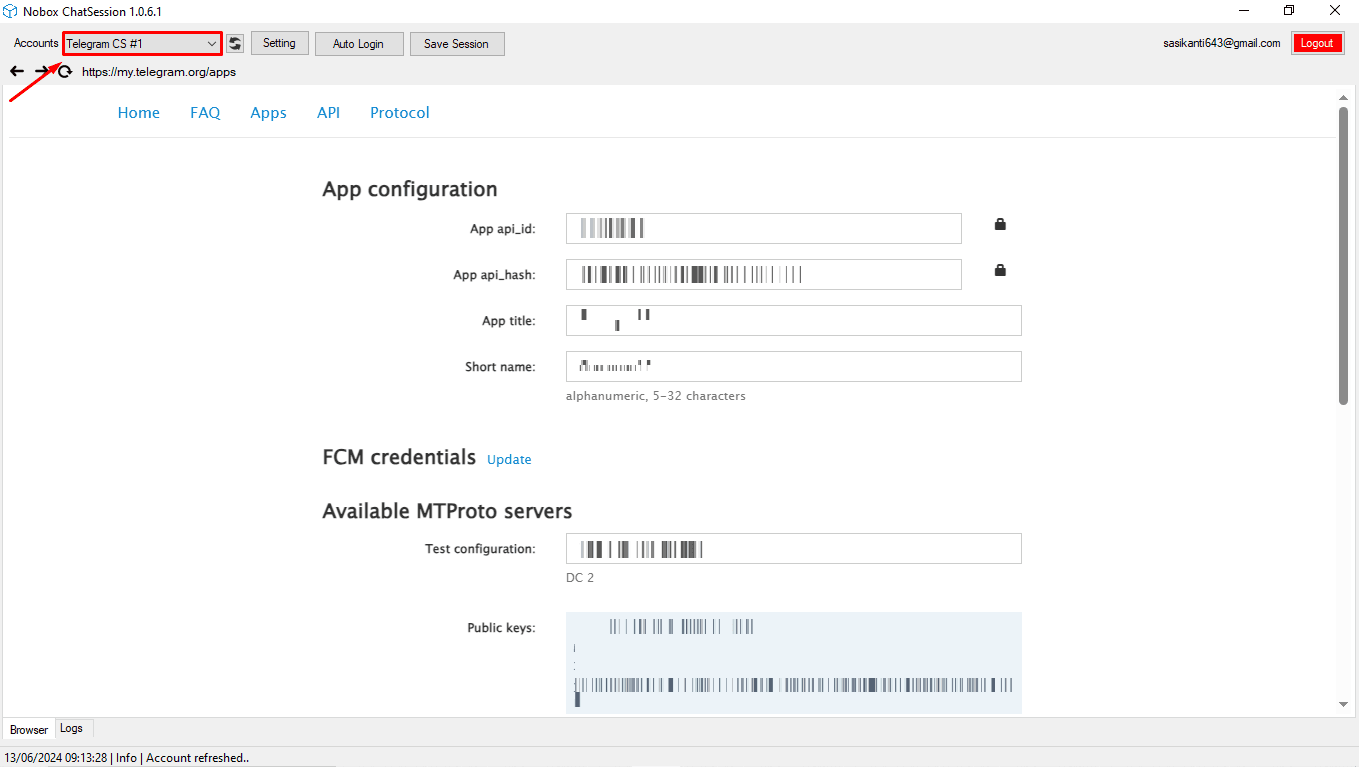The image size is (1359, 767).
Task: Click the browser back arrow
Action: tap(16, 71)
